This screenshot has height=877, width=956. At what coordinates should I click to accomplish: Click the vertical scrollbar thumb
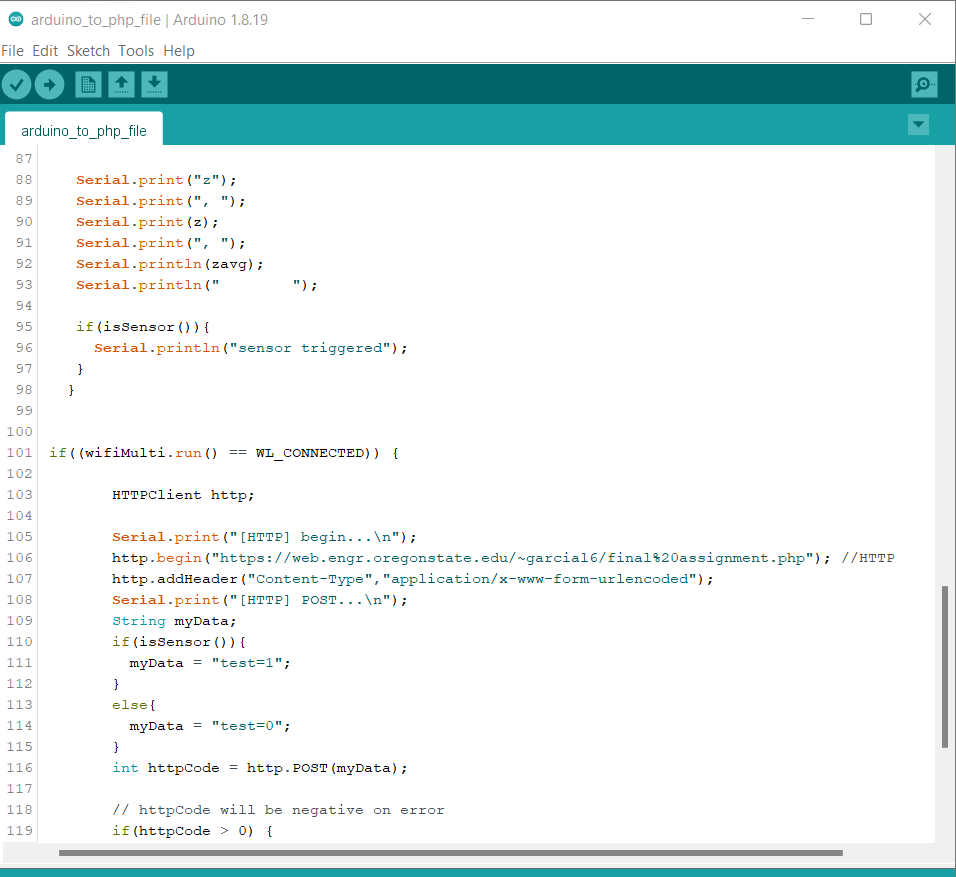(x=945, y=666)
